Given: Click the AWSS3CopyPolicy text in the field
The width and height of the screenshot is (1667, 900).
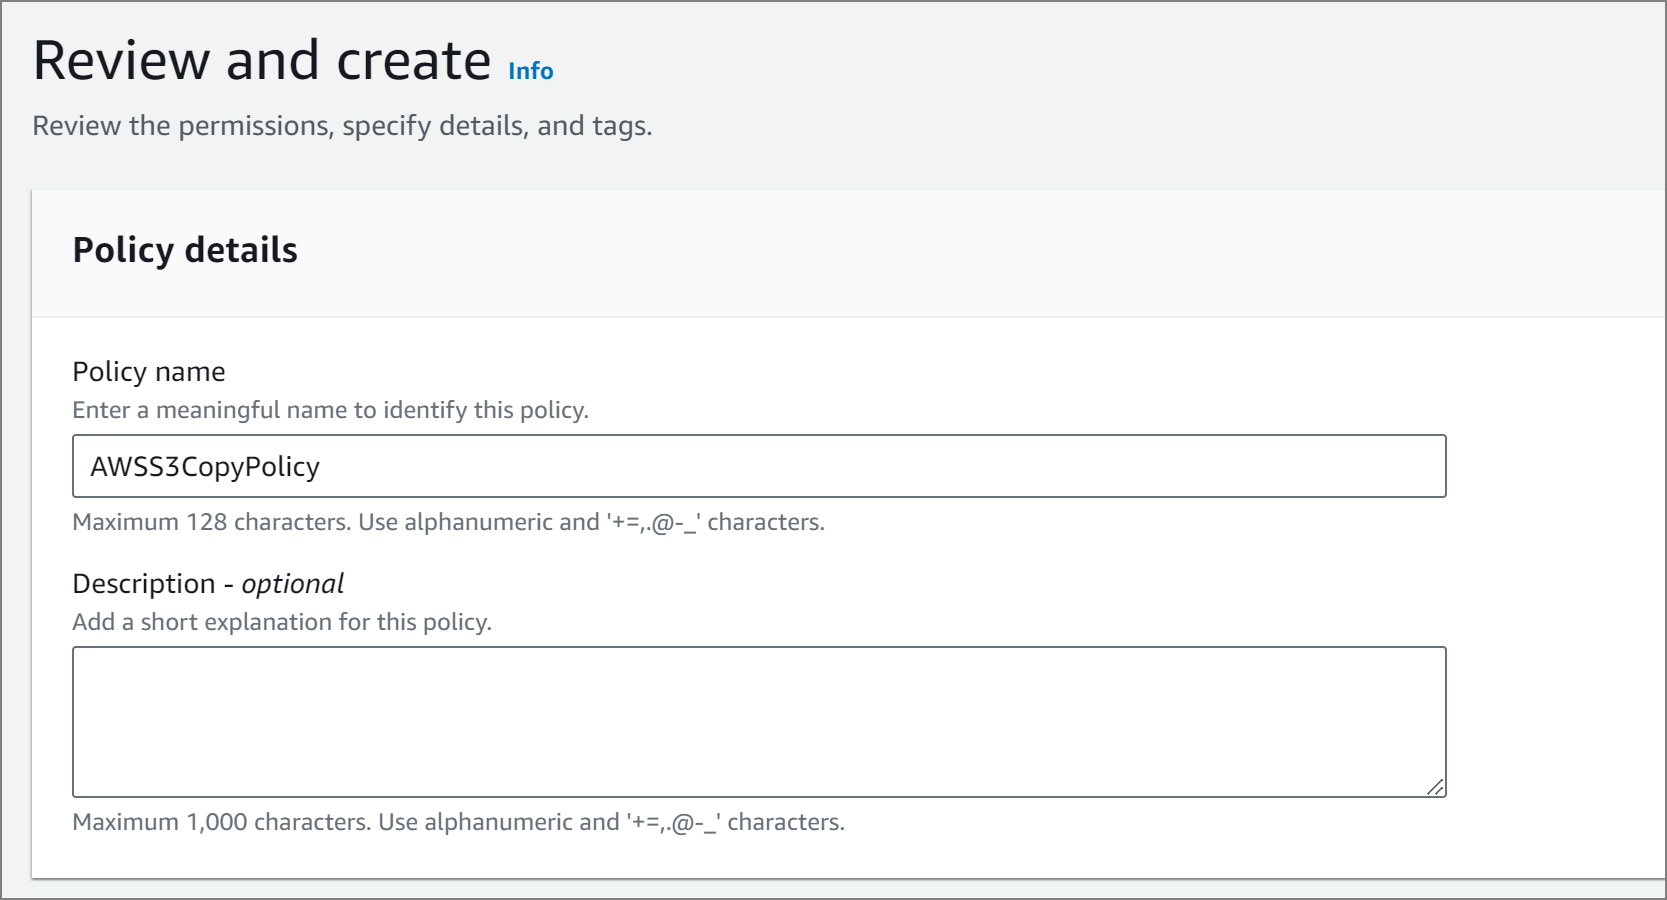Looking at the screenshot, I should 205,467.
